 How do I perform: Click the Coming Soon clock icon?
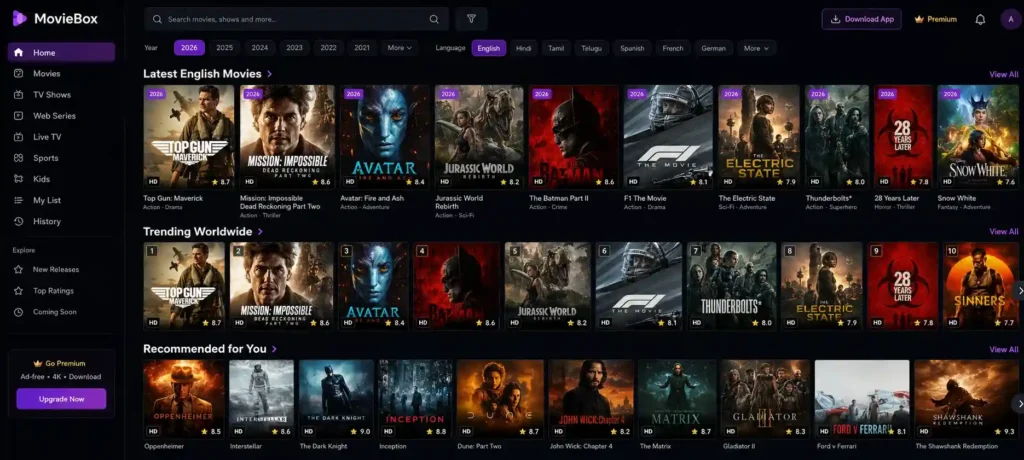(18, 312)
